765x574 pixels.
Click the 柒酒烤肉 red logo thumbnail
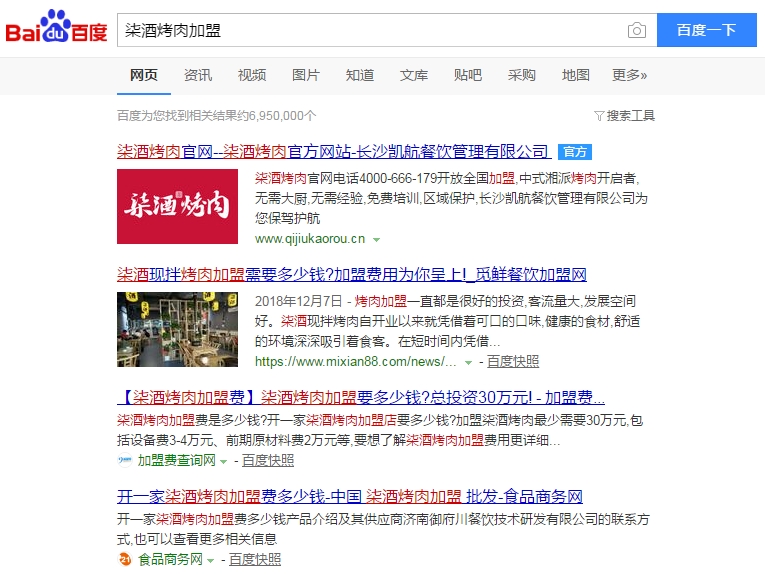177,206
